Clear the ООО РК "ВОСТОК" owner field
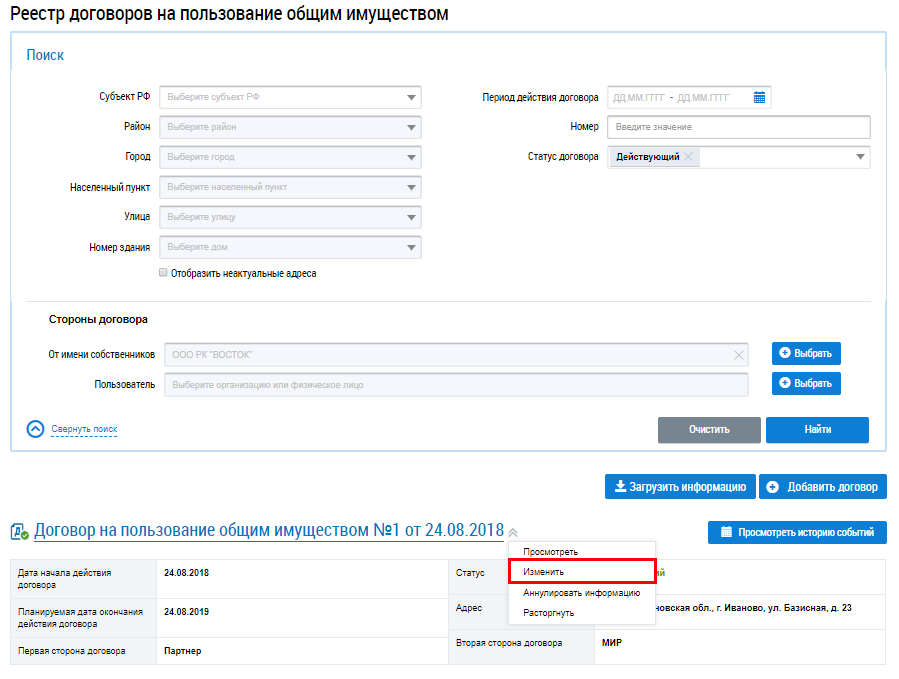 (738, 356)
